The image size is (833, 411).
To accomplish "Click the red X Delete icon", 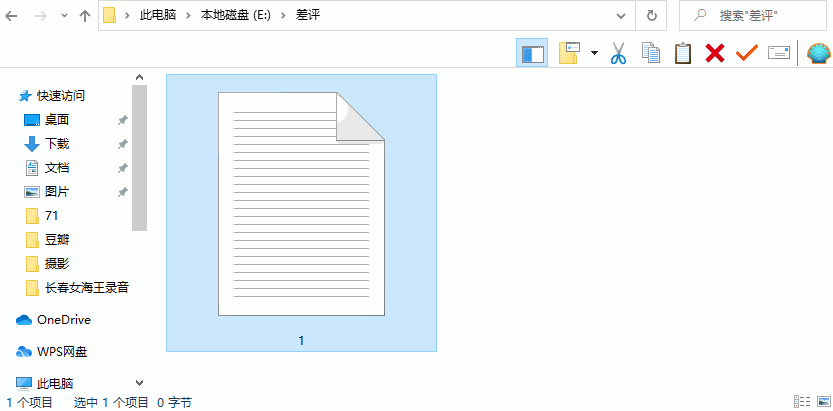I will coord(714,53).
